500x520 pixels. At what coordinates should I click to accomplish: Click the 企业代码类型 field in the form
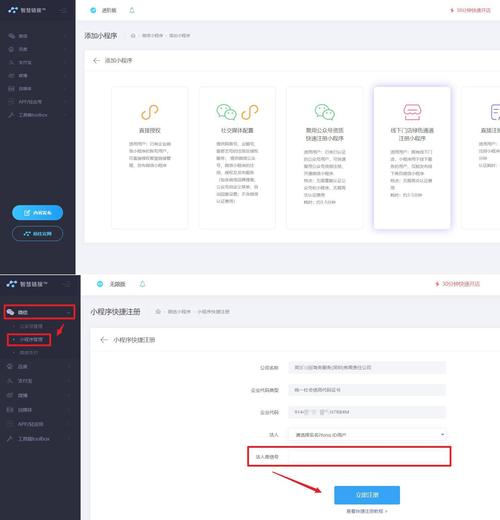[367, 390]
